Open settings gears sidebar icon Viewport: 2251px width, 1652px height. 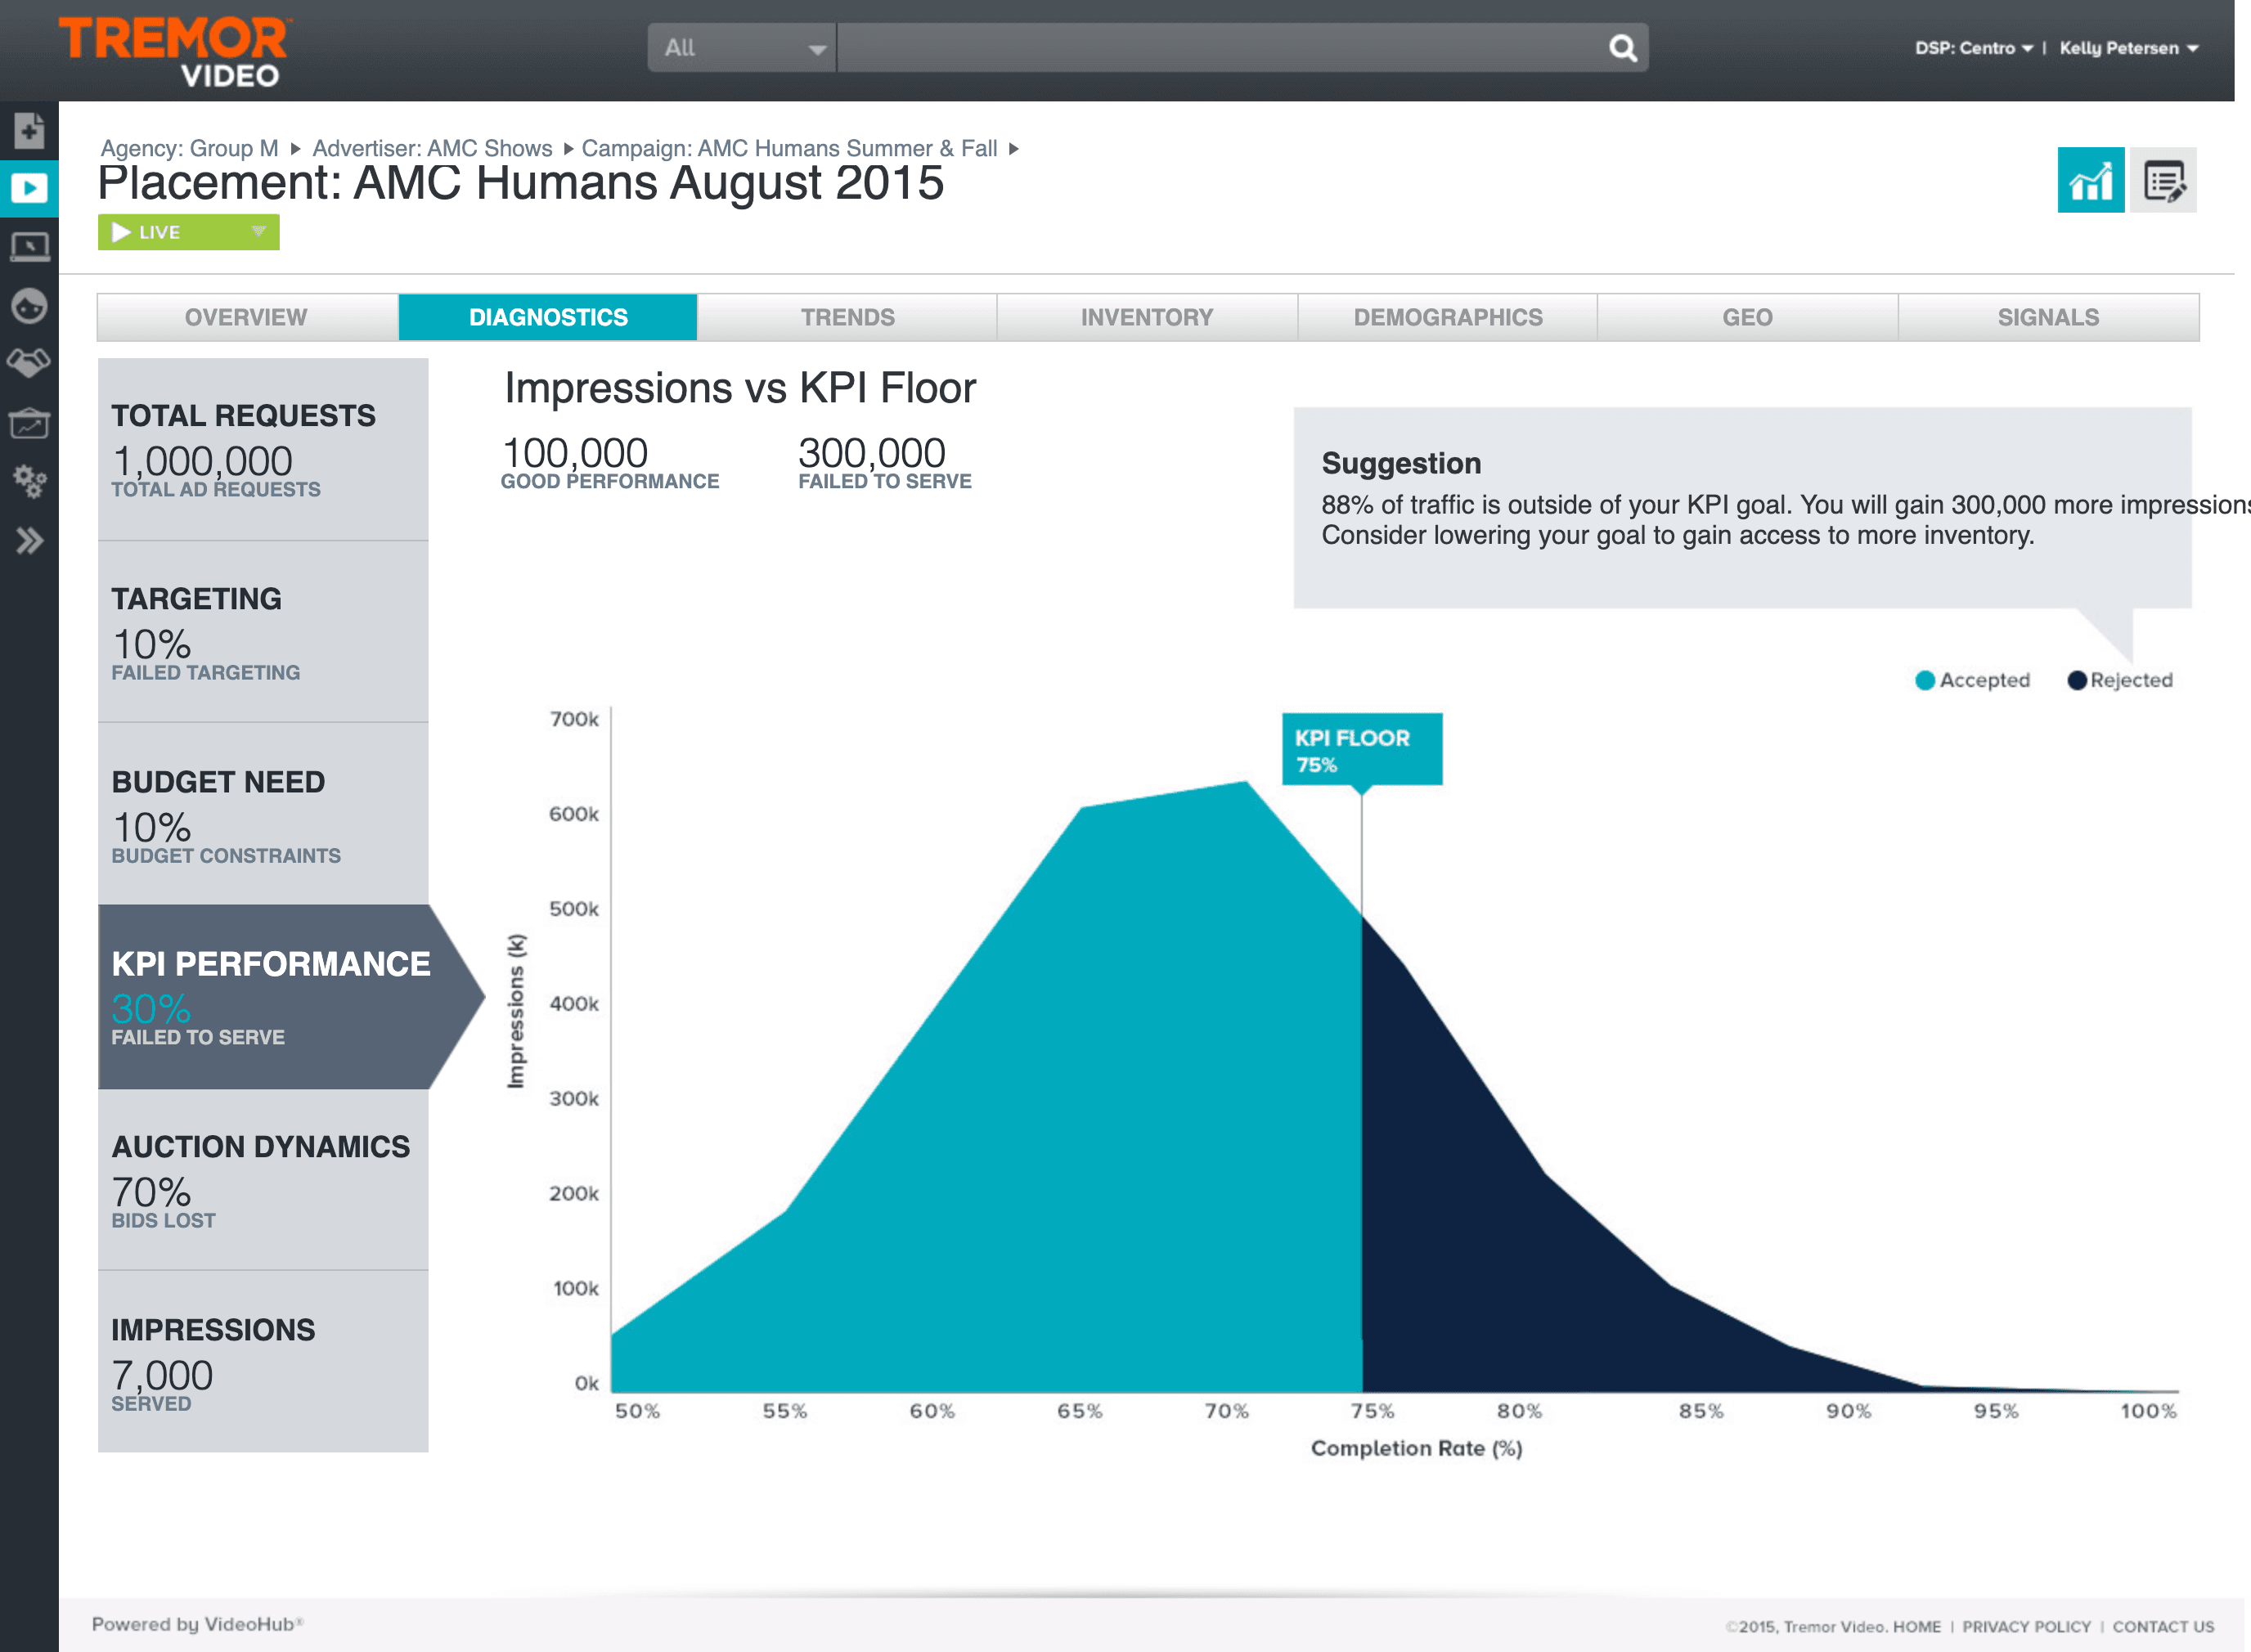tap(29, 482)
